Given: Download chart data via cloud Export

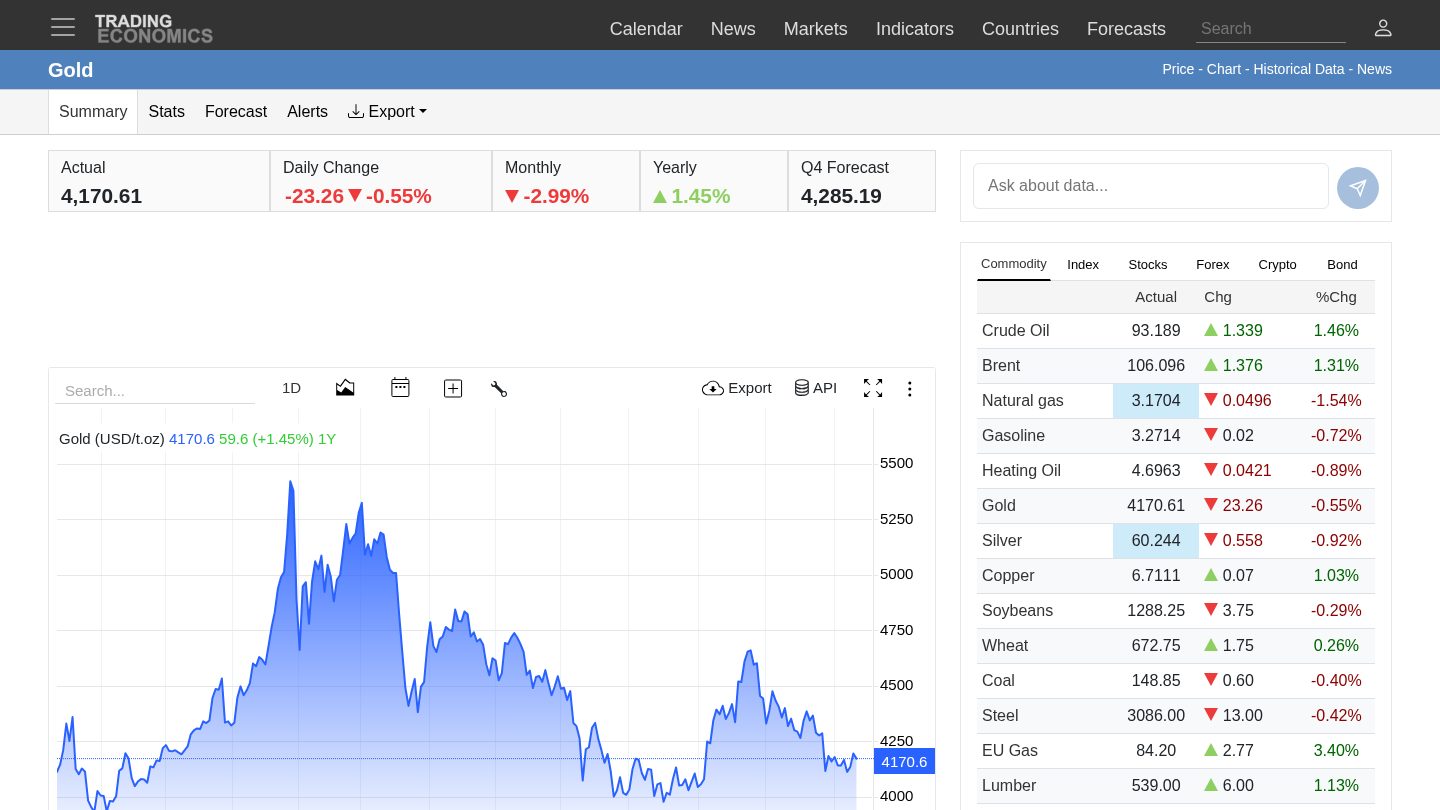Looking at the screenshot, I should click(737, 388).
